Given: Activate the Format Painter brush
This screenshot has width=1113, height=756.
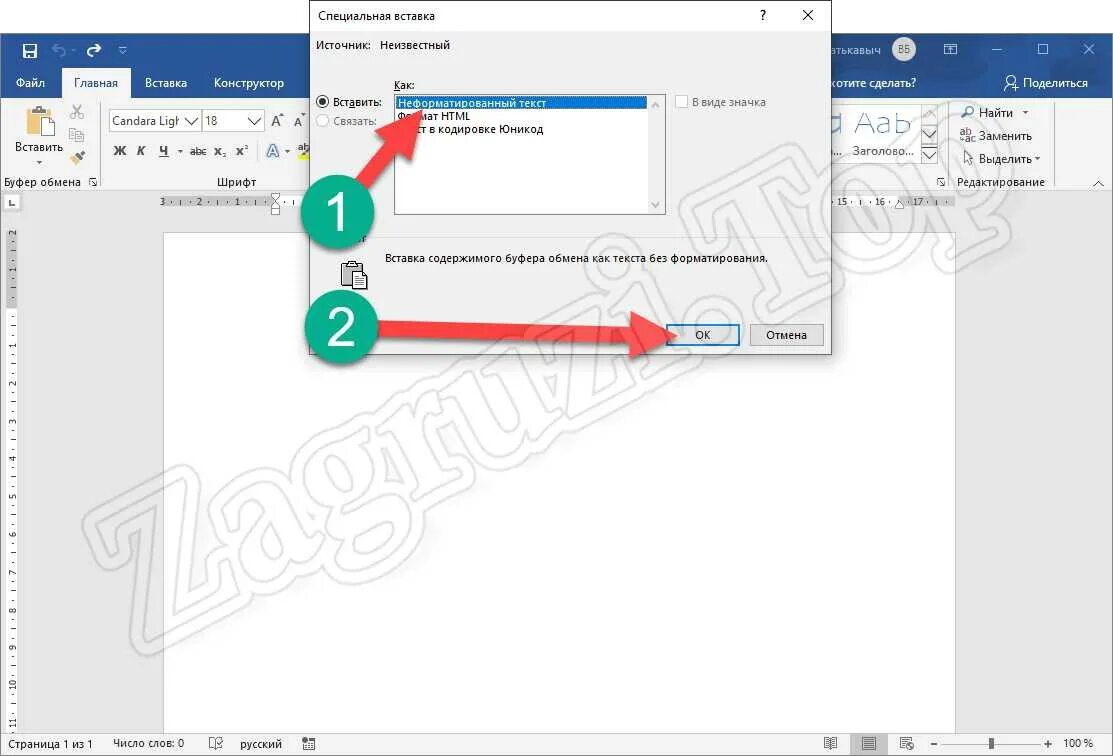Looking at the screenshot, I should coord(77,157).
